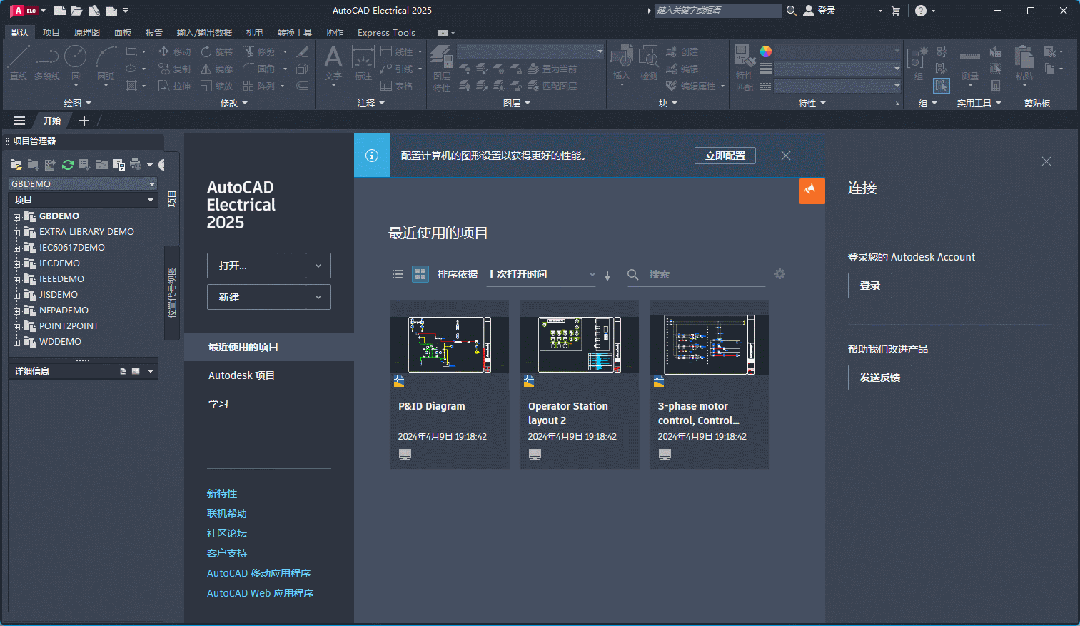Select Autodesk 项目 in start page sidebar
1080x626 pixels.
click(241, 375)
